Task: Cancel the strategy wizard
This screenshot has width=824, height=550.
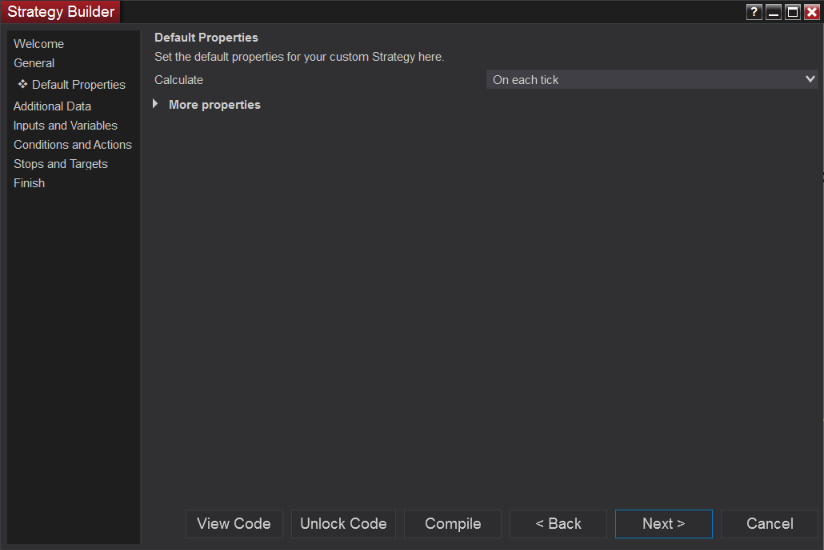Action: point(770,524)
